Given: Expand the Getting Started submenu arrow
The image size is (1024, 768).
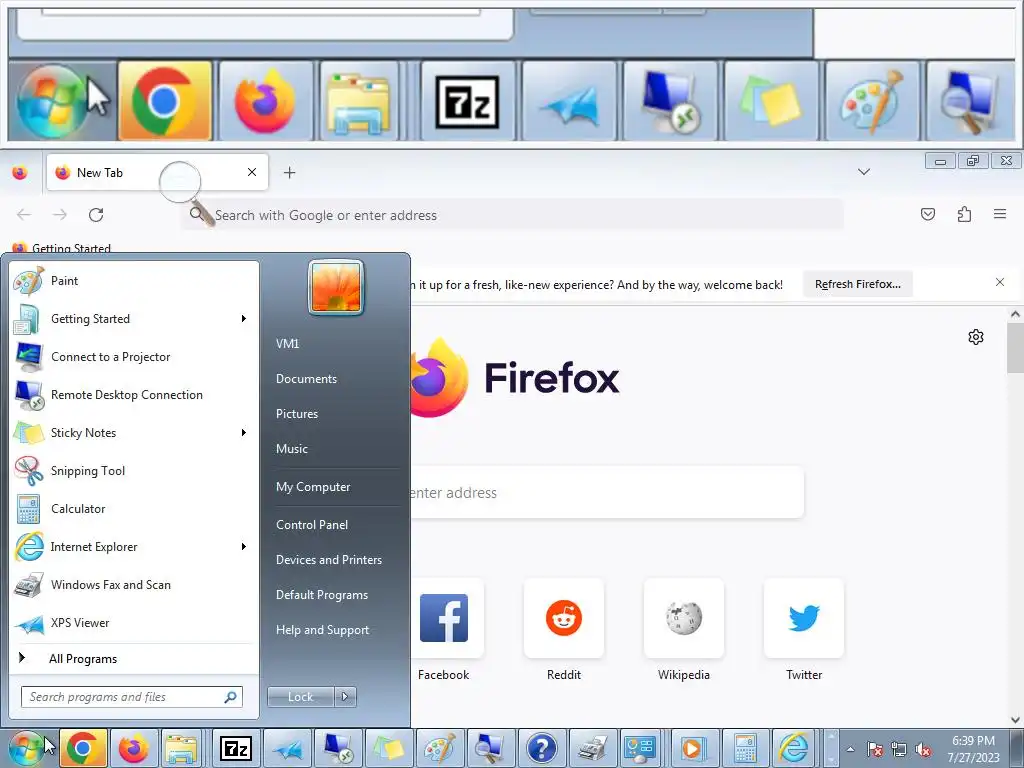Looking at the screenshot, I should click(244, 319).
